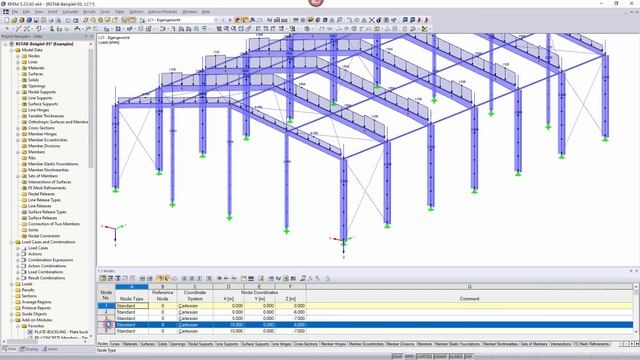Switch to the Members table tab
640x360 pixels.
tap(424, 344)
